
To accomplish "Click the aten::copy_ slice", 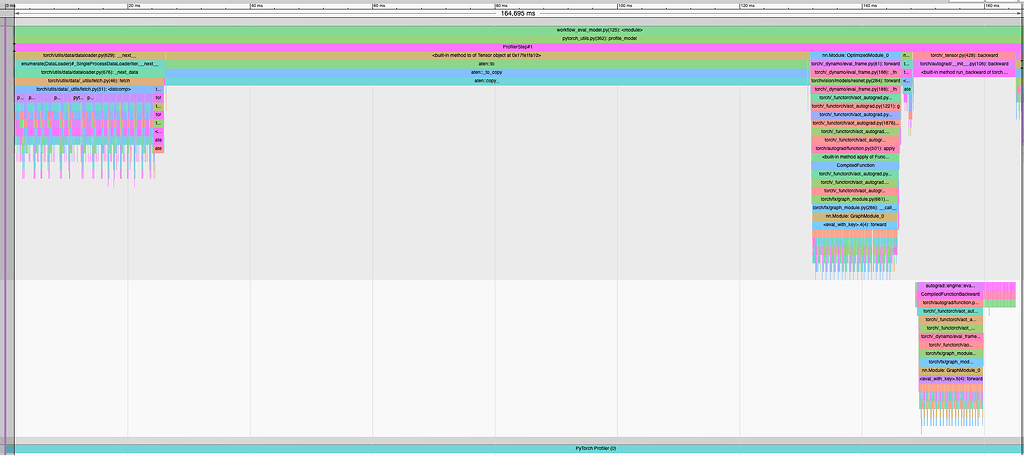I will click(x=486, y=80).
